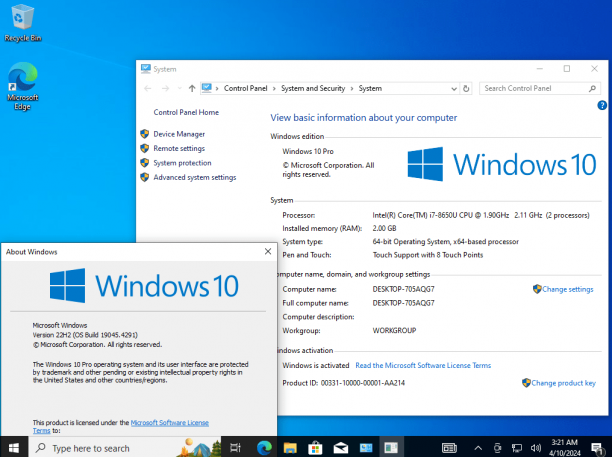This screenshot has height=457, width=612.
Task: Open Task View on the taskbar
Action: click(x=235, y=448)
